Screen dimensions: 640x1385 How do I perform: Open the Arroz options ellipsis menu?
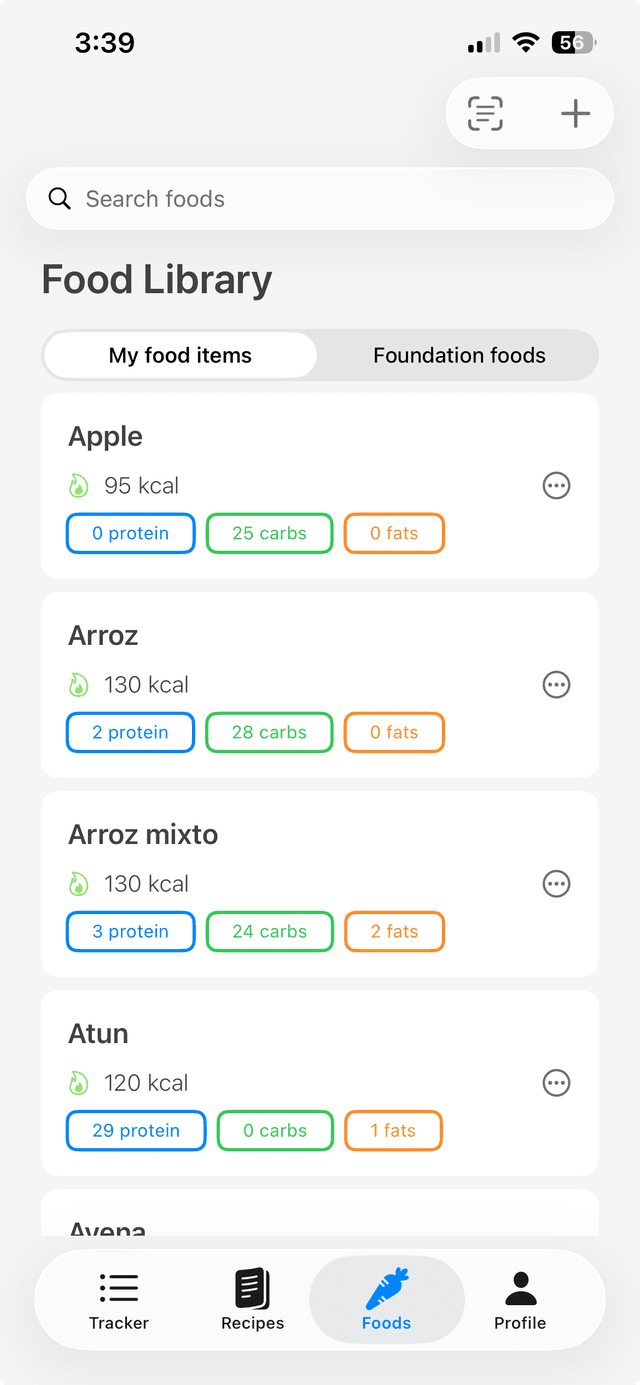click(x=556, y=685)
